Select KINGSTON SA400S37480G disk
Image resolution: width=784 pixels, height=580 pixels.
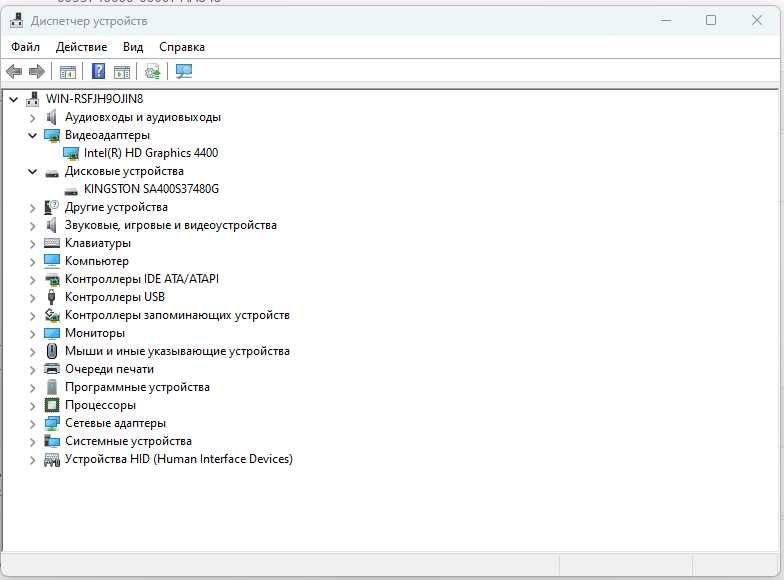pyautogui.click(x=151, y=189)
